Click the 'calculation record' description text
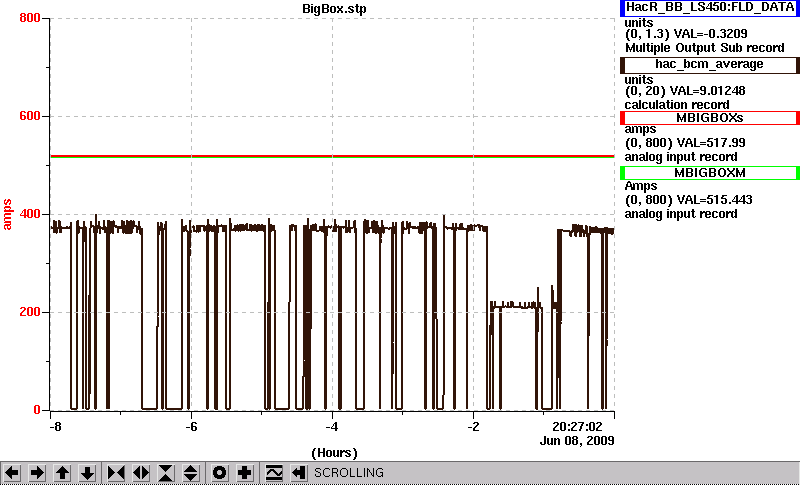Screen dimensions: 800x485 (677, 105)
